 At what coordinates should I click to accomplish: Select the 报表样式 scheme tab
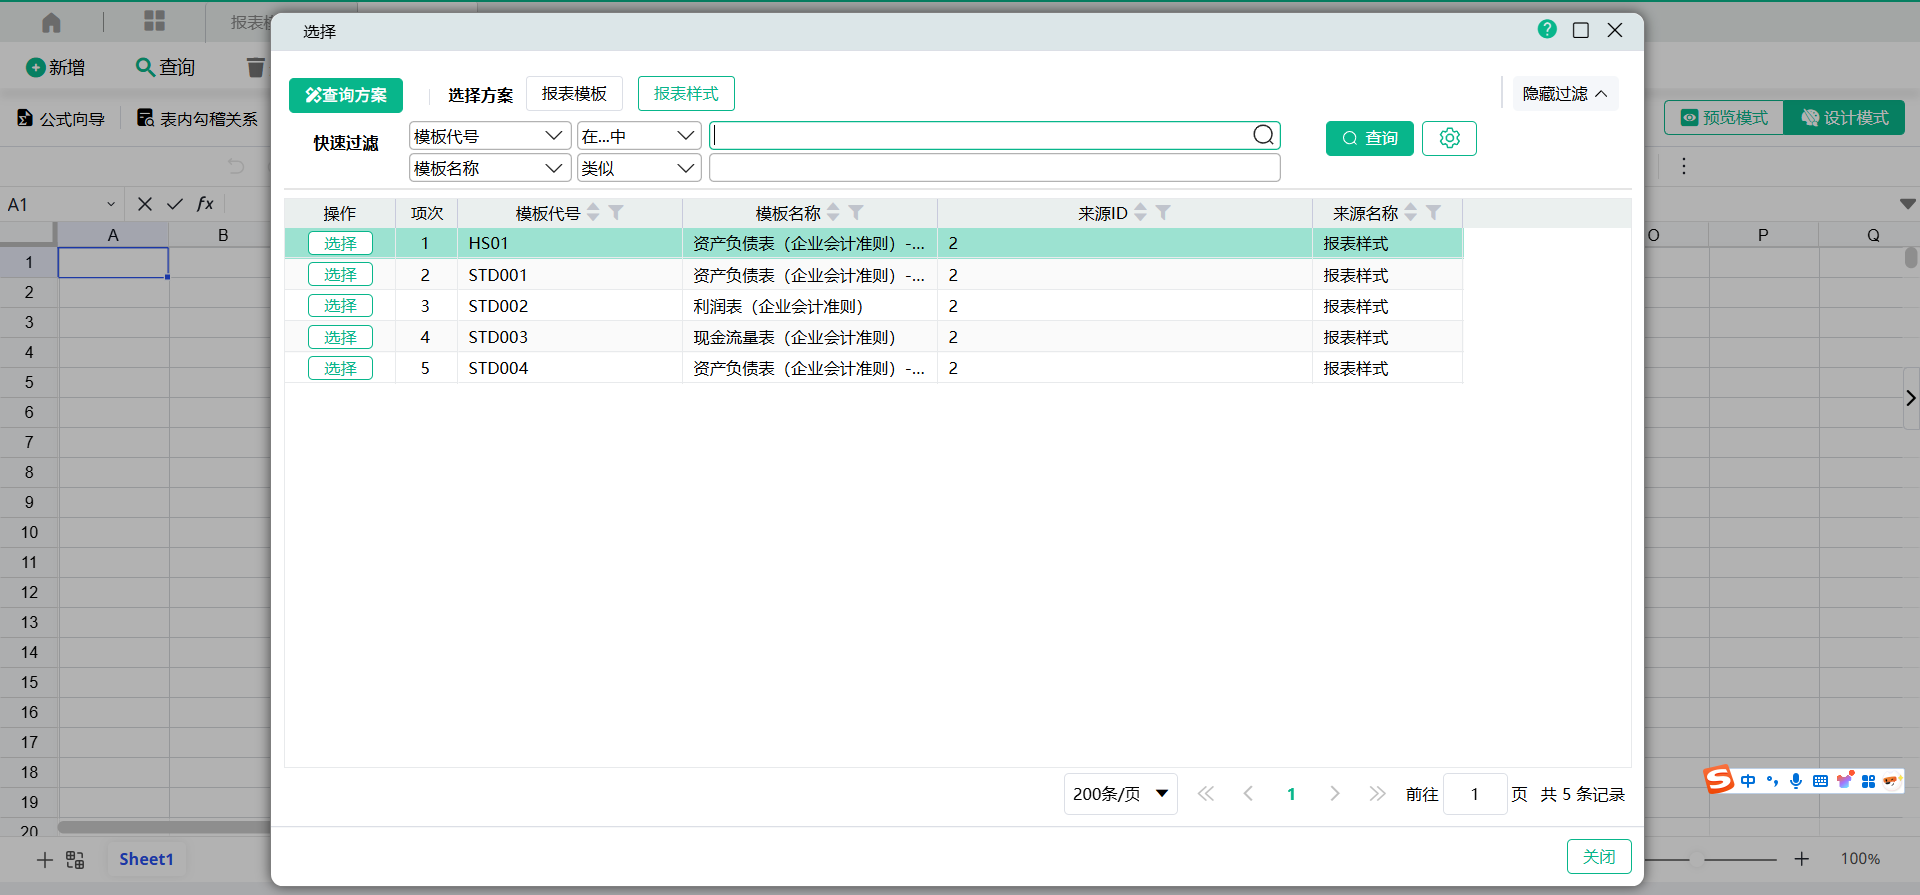coord(686,94)
